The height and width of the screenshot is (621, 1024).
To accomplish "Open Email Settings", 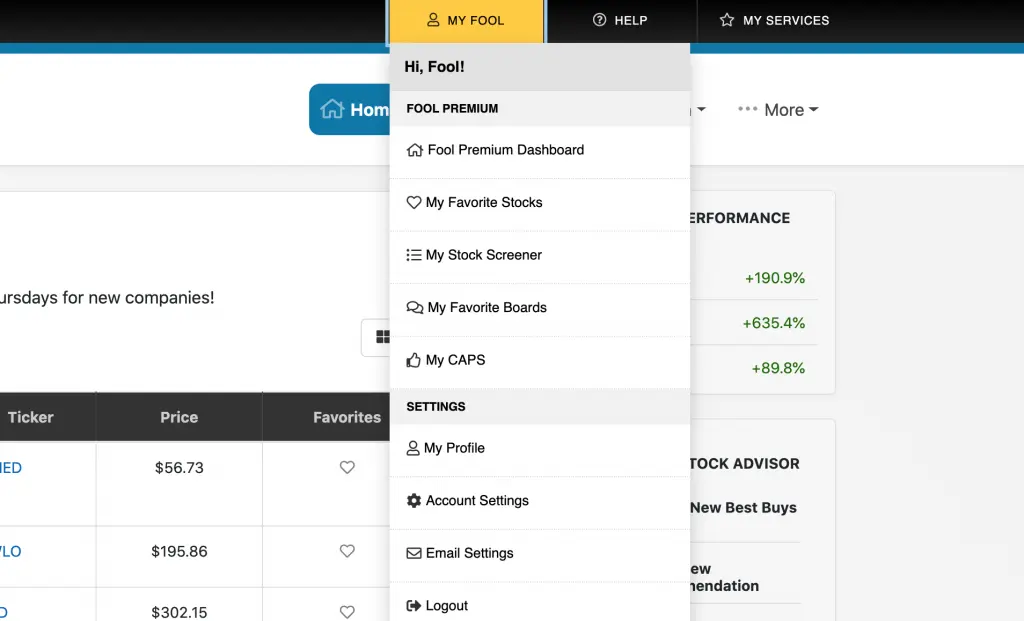I will click(539, 554).
